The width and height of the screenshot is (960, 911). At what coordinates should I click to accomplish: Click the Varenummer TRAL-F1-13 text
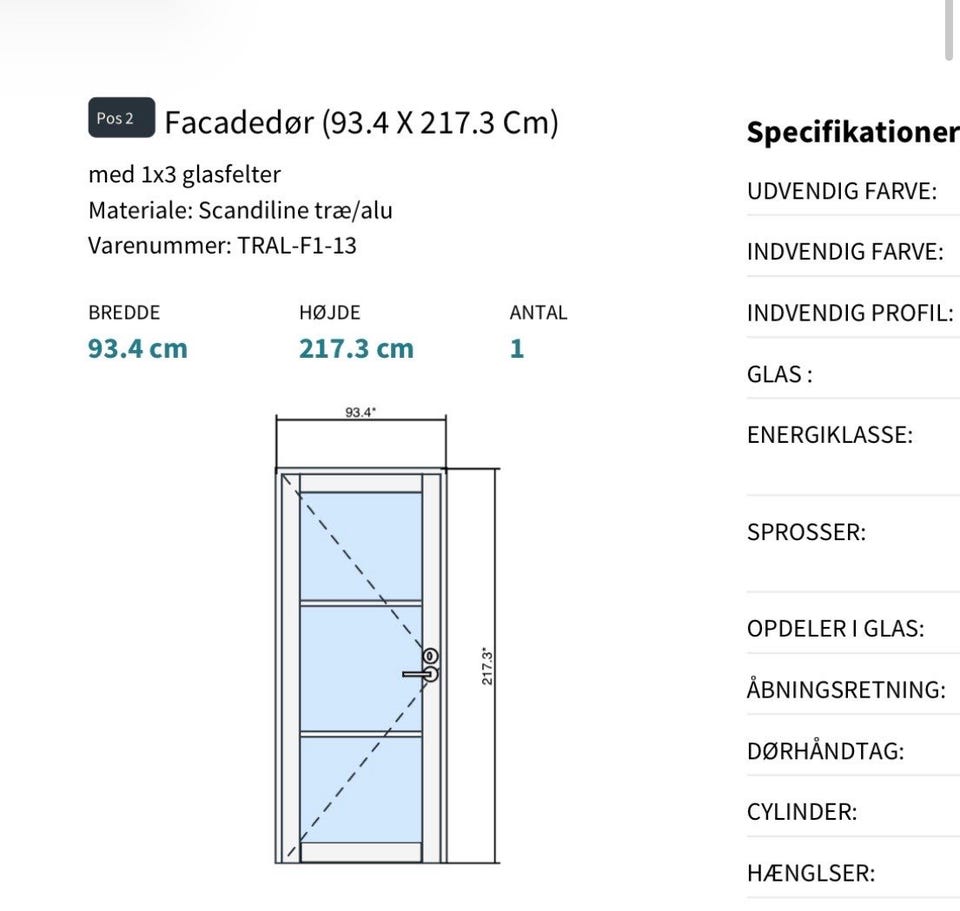click(222, 245)
